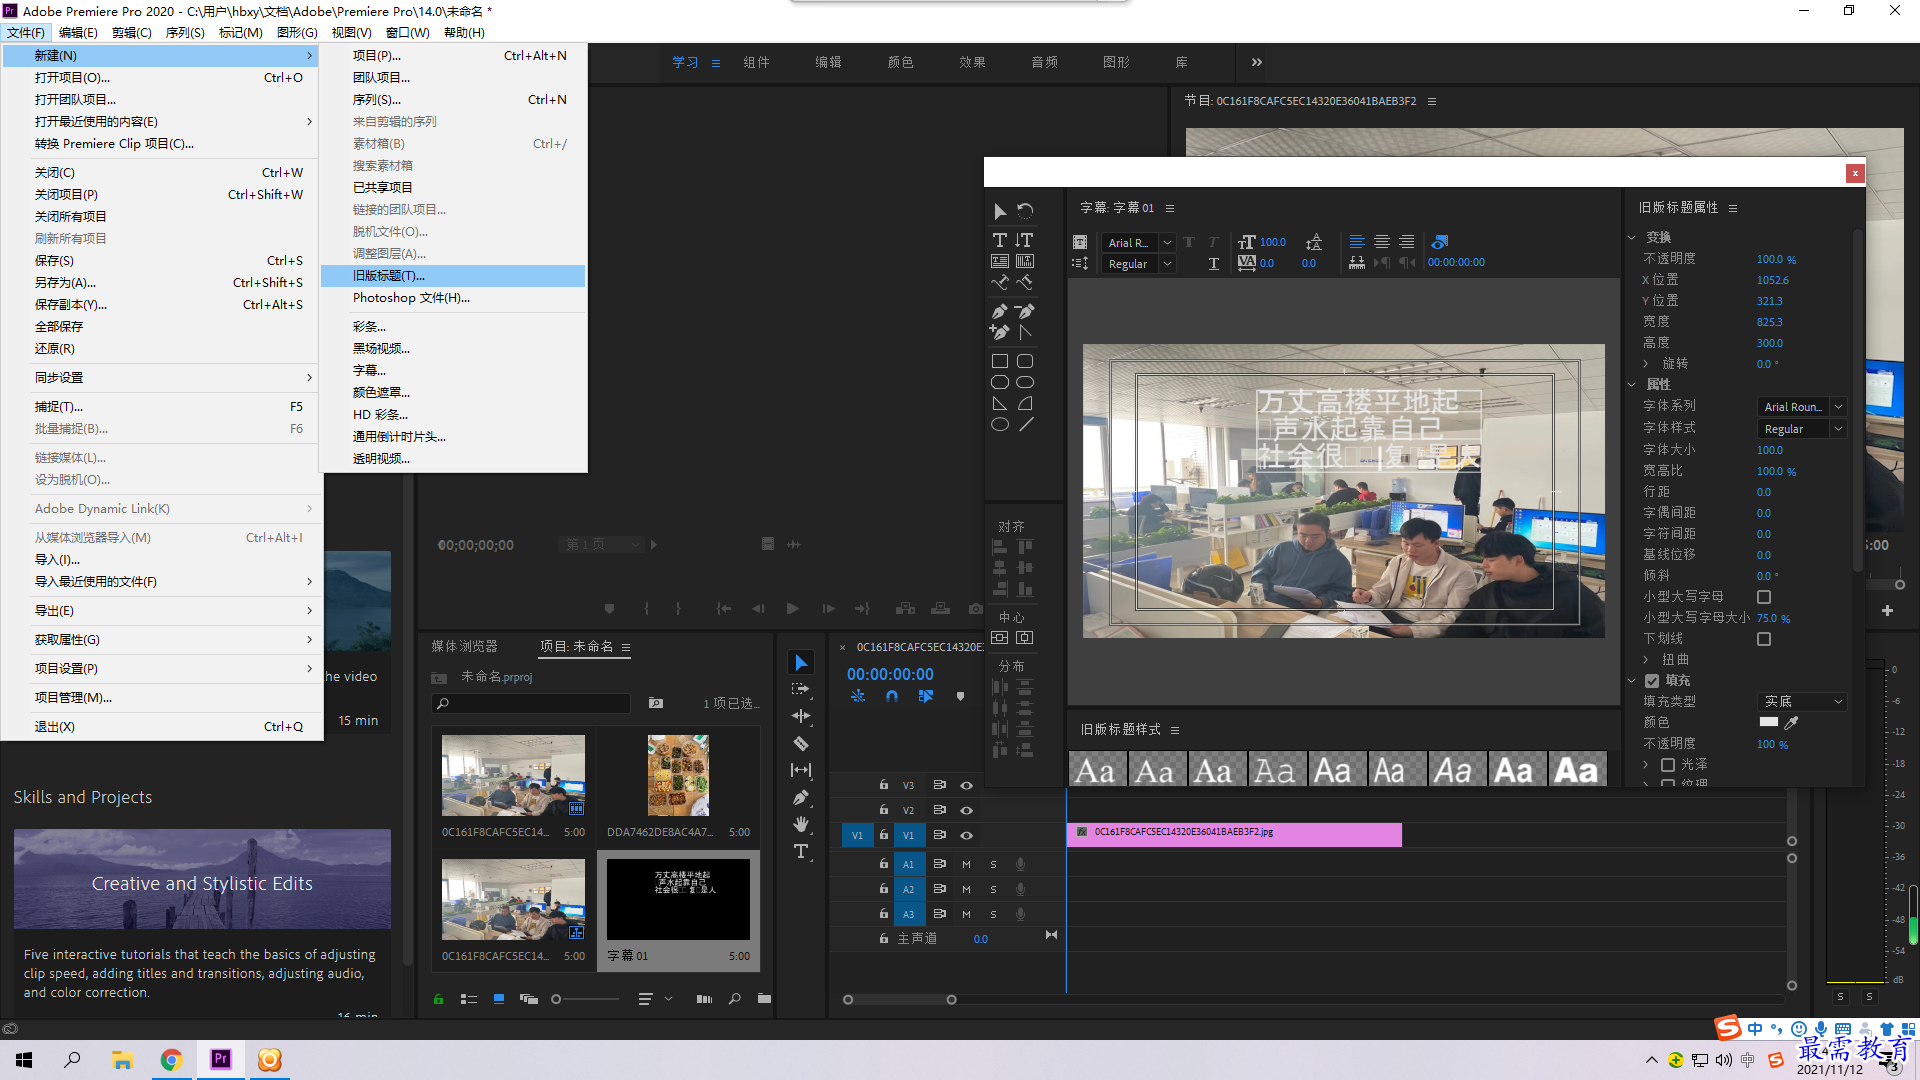Expand workspace overflow chevrons

pos(1257,62)
